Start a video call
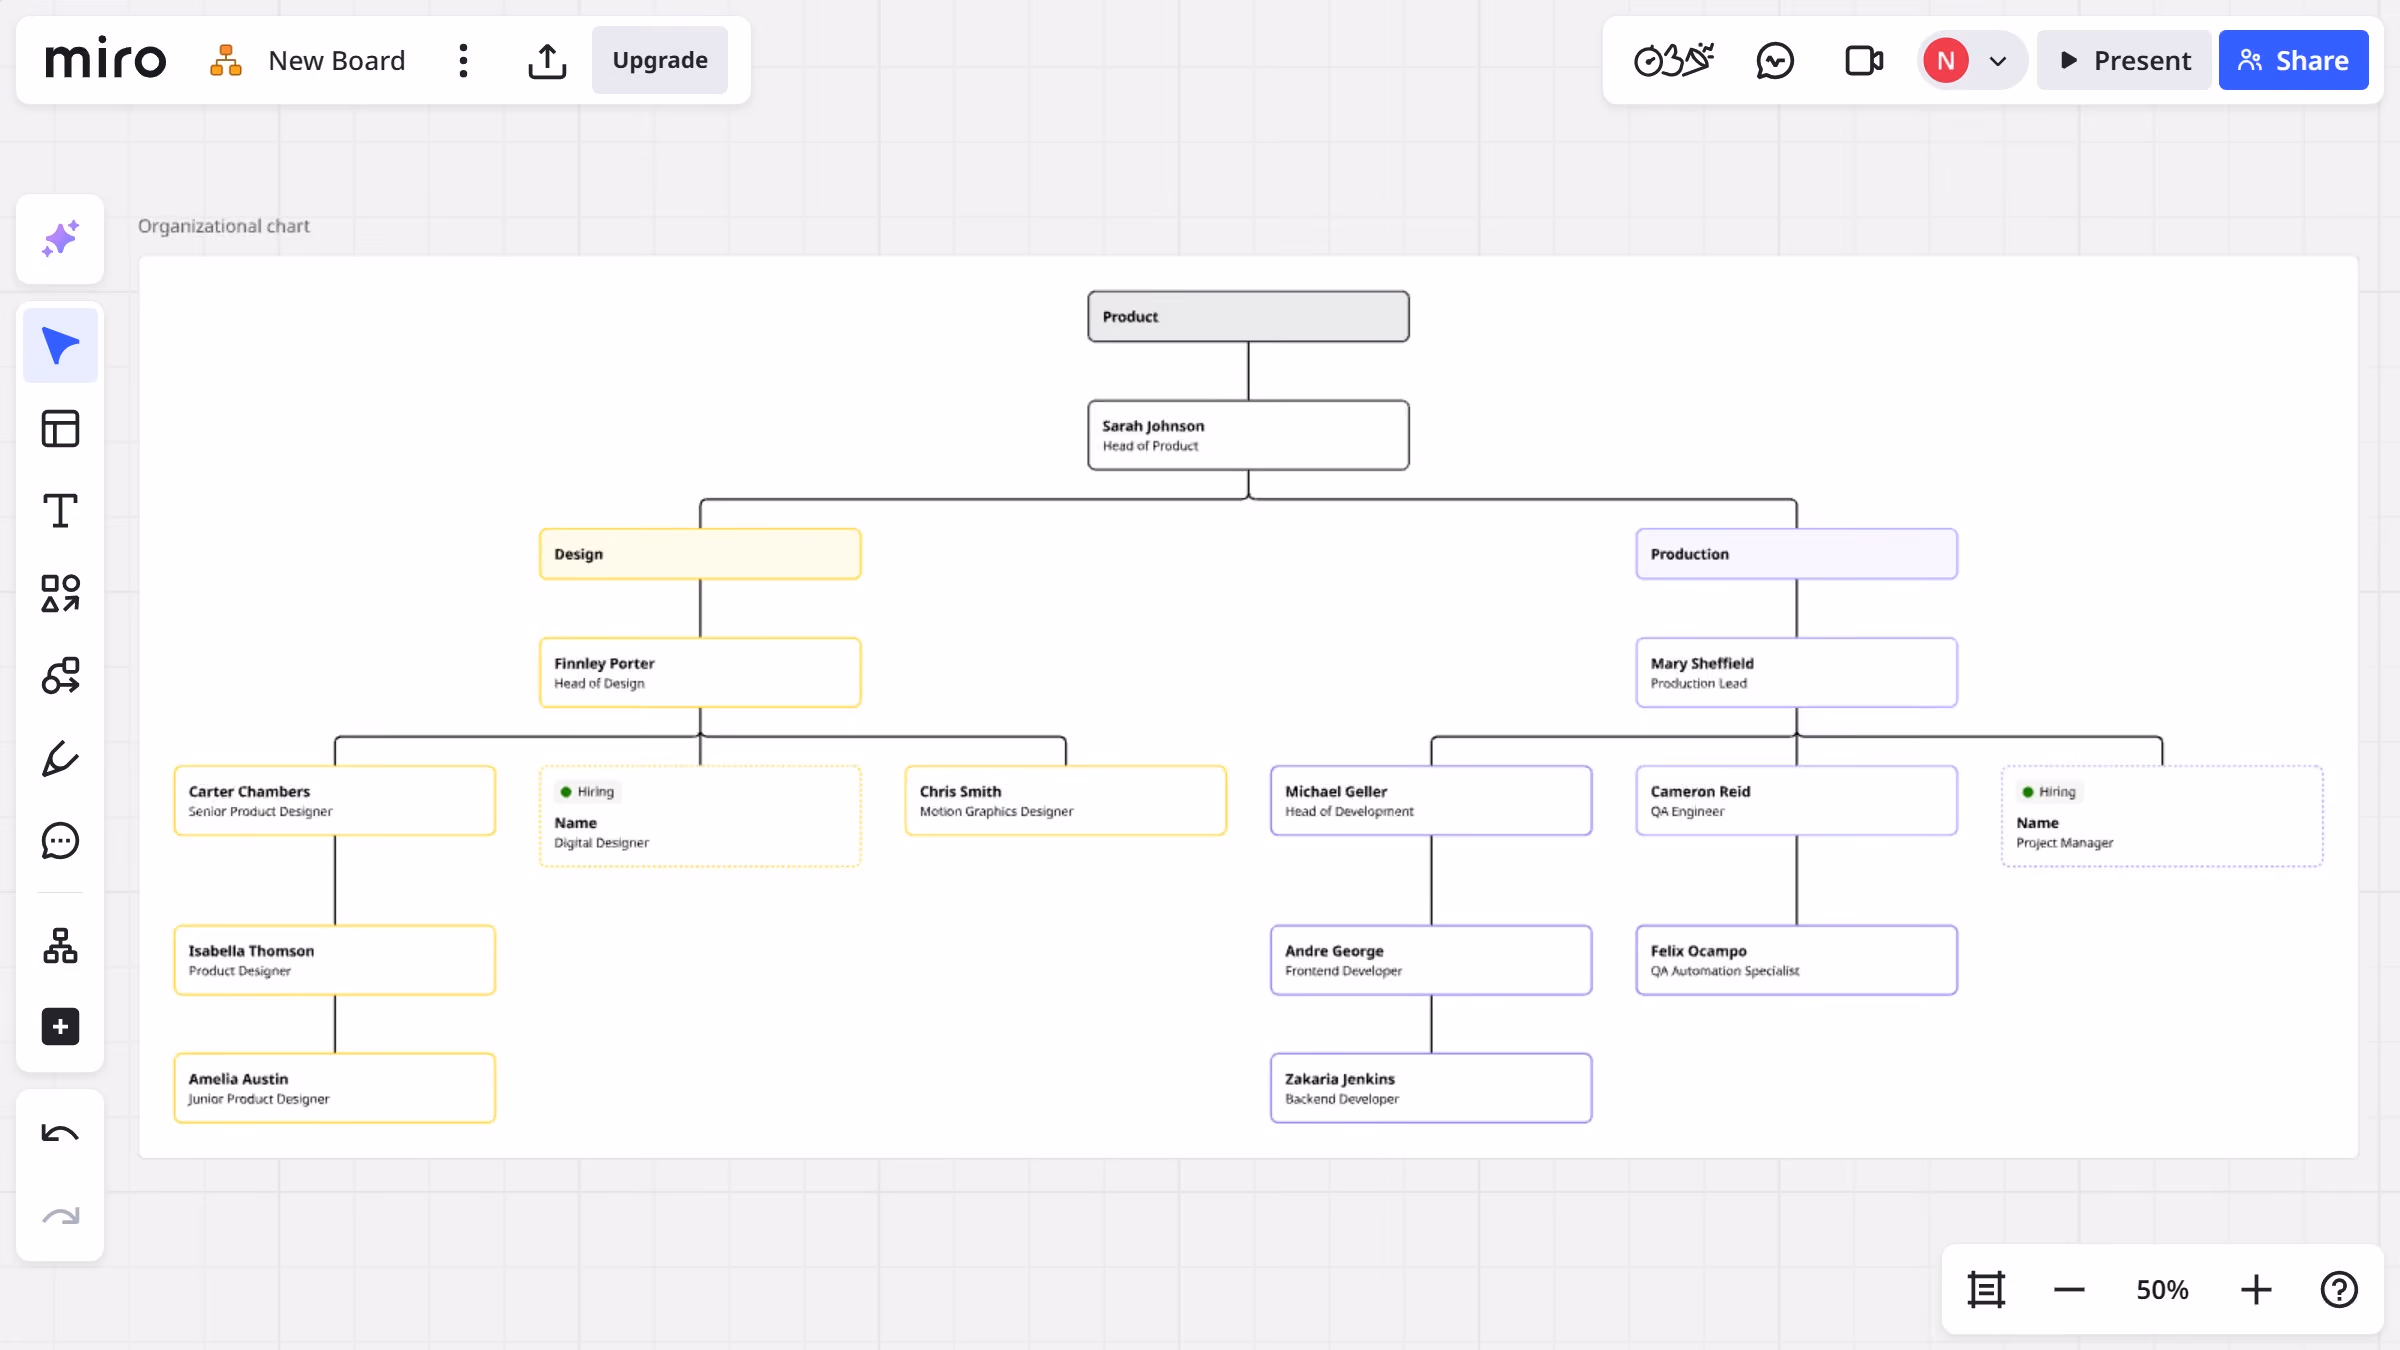Image resolution: width=2400 pixels, height=1350 pixels. pyautogui.click(x=1863, y=60)
